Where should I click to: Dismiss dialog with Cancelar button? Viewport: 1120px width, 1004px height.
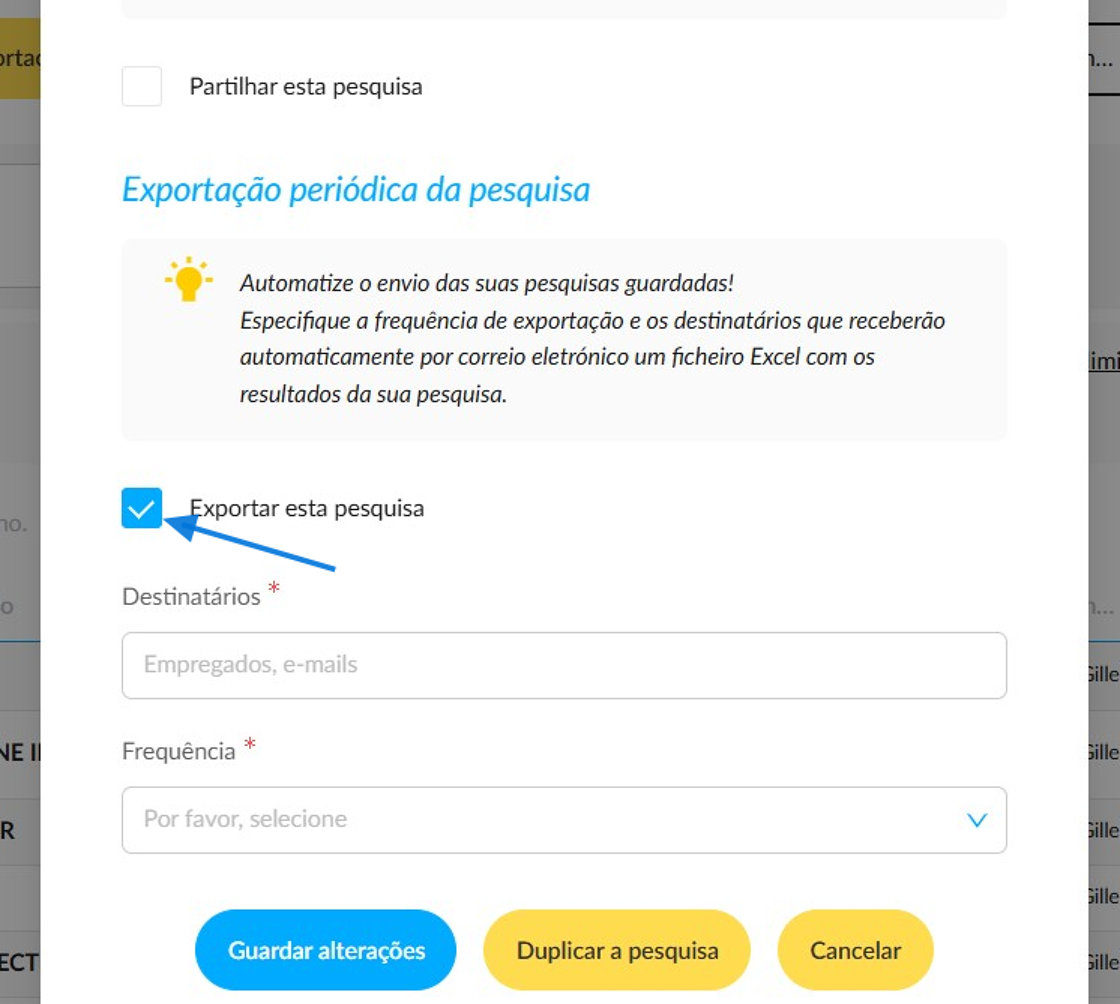[856, 950]
